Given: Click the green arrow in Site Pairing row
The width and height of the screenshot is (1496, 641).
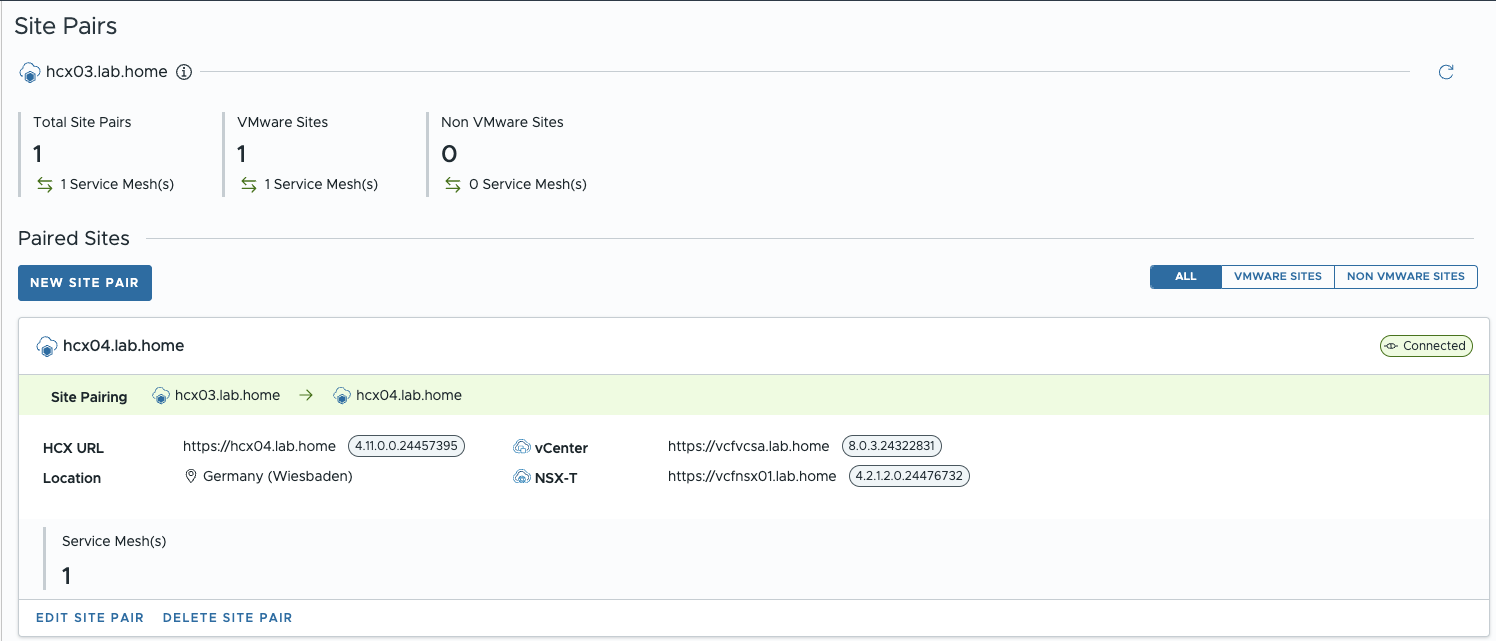Looking at the screenshot, I should pos(306,395).
